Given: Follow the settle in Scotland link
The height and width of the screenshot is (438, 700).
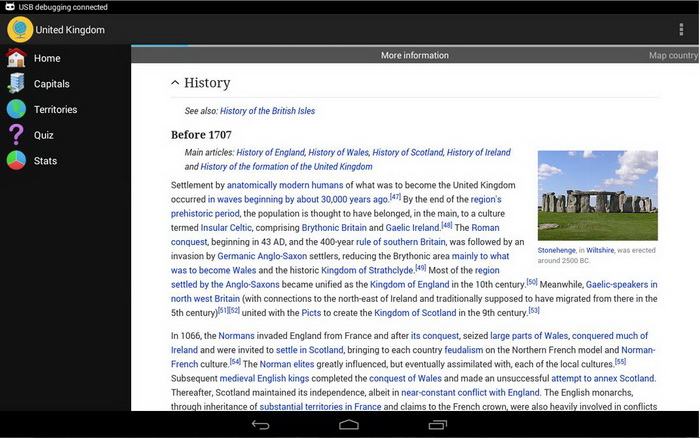Looking at the screenshot, I should (x=309, y=350).
